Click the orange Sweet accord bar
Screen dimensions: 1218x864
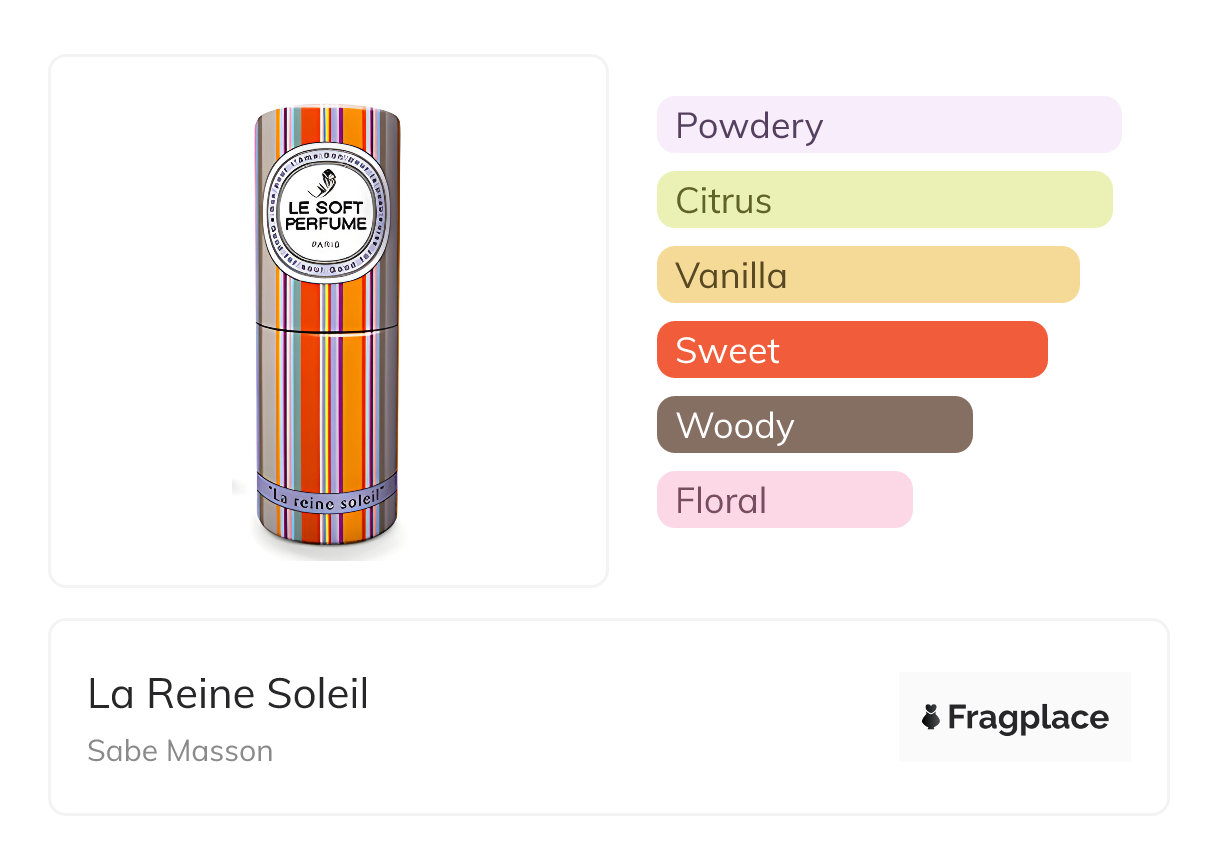coord(851,350)
